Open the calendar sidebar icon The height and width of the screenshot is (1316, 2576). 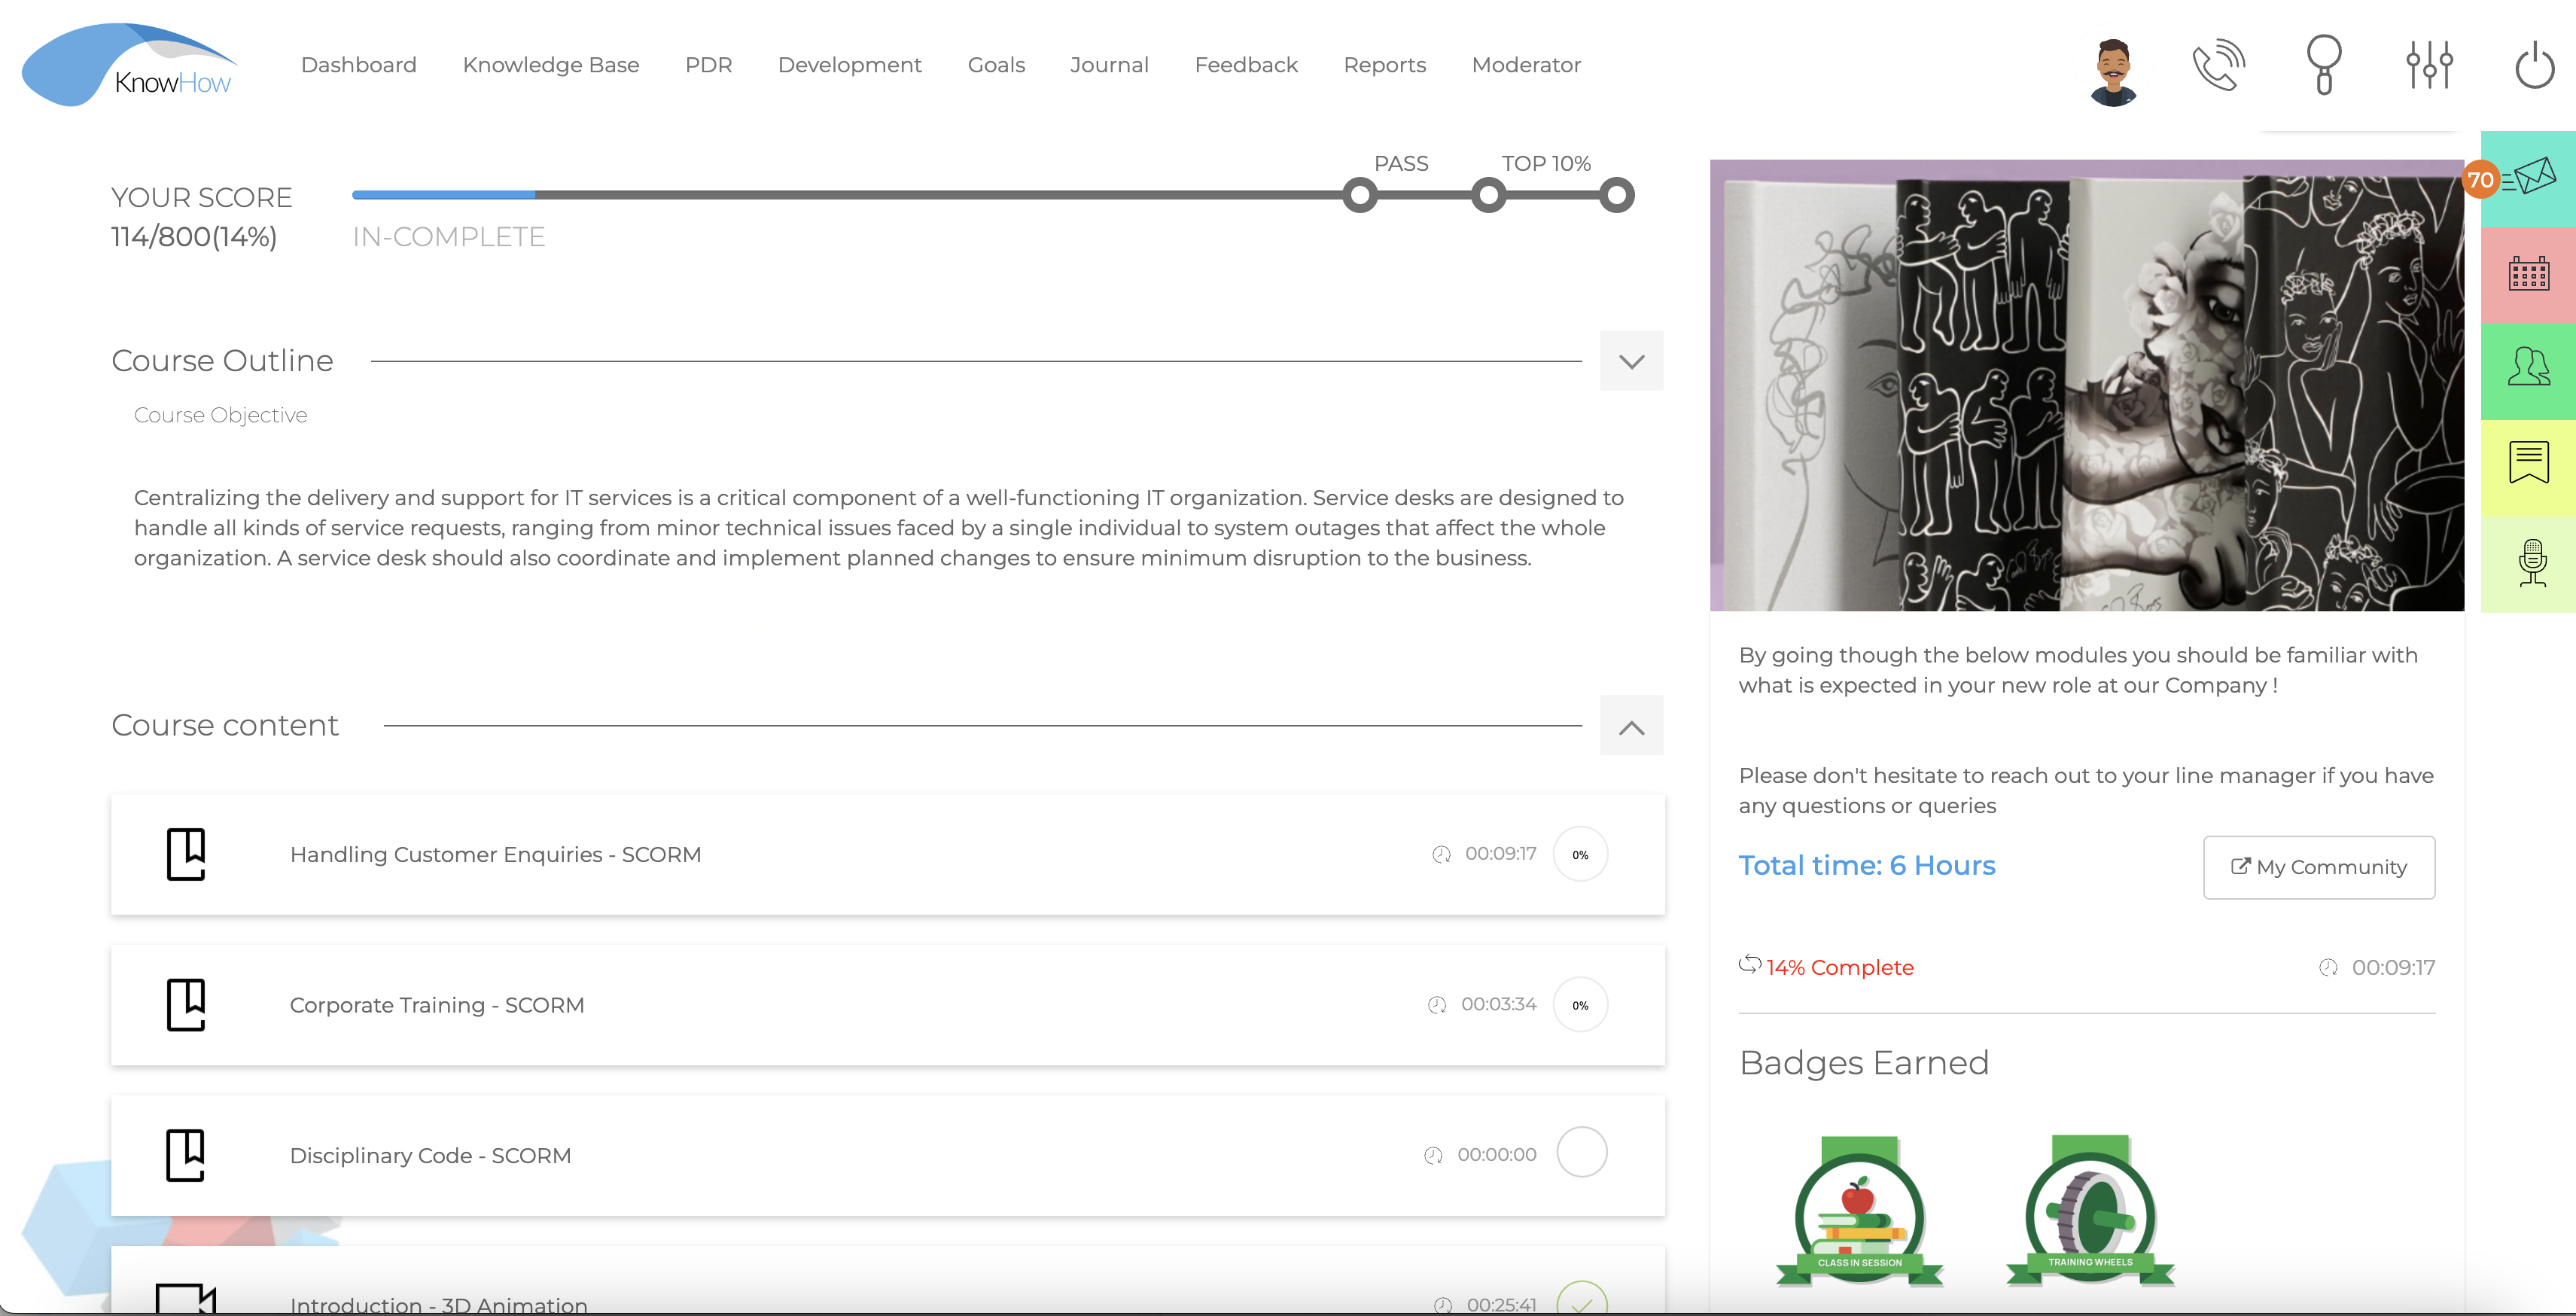[x=2529, y=274]
